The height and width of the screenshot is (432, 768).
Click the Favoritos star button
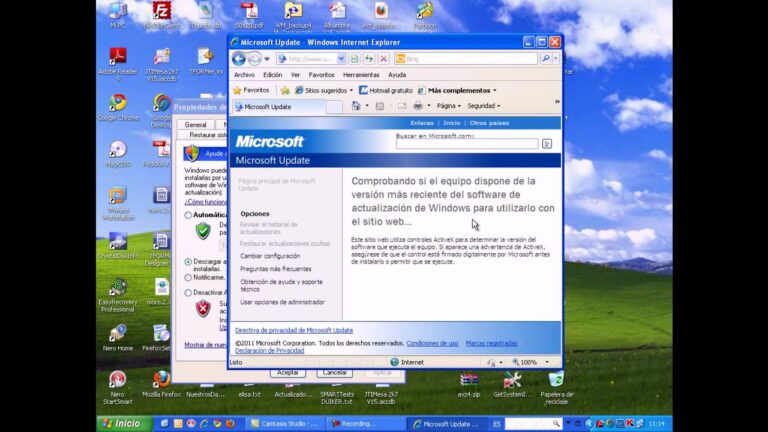coord(251,90)
